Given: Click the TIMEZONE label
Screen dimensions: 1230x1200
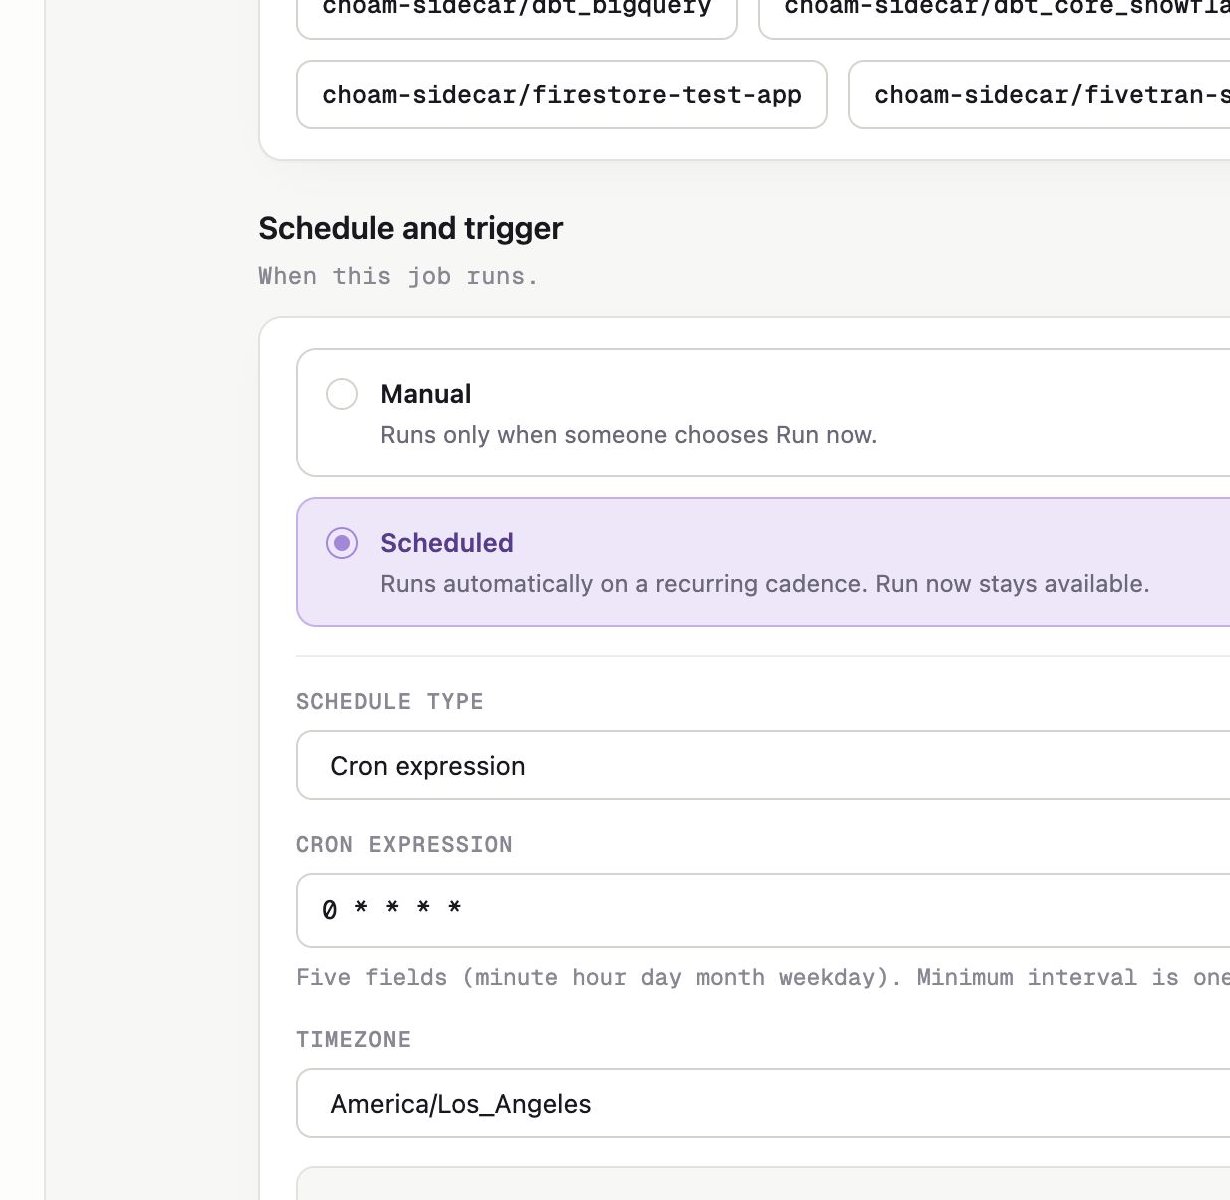Looking at the screenshot, I should 353,1040.
